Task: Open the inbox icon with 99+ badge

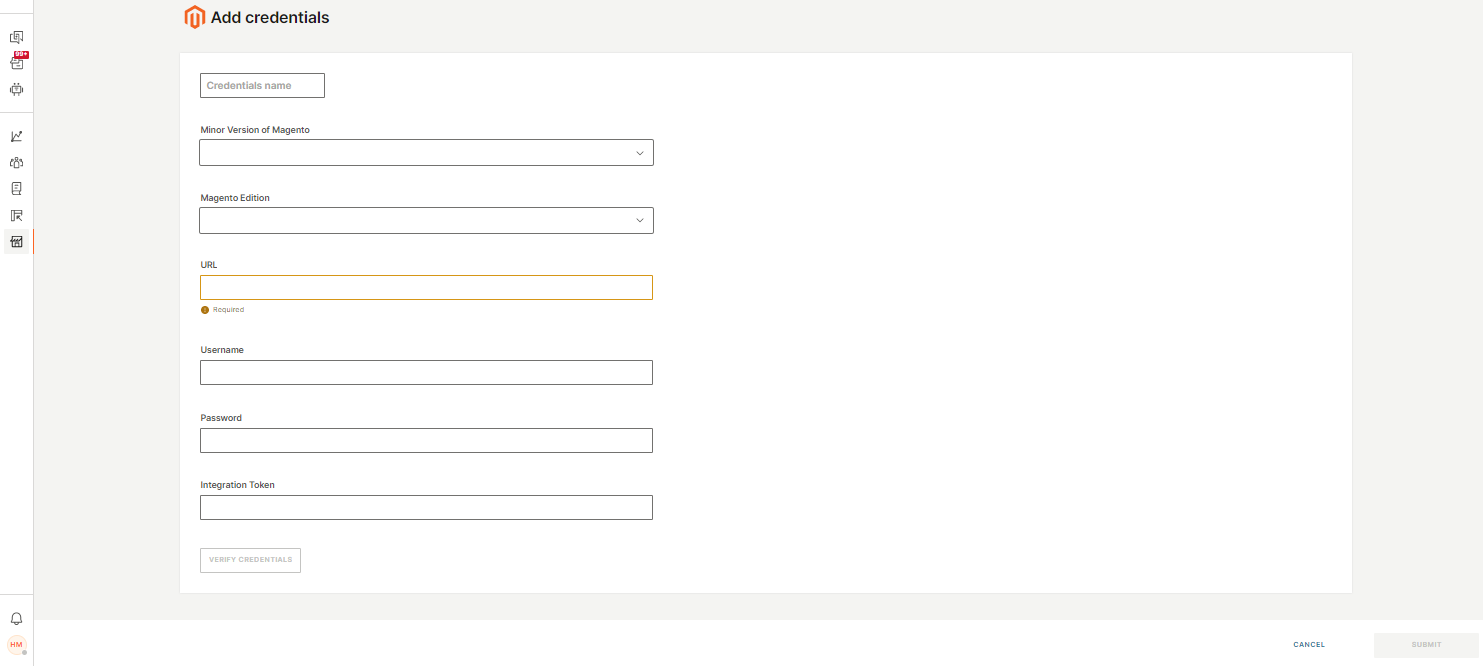Action: tap(16, 63)
